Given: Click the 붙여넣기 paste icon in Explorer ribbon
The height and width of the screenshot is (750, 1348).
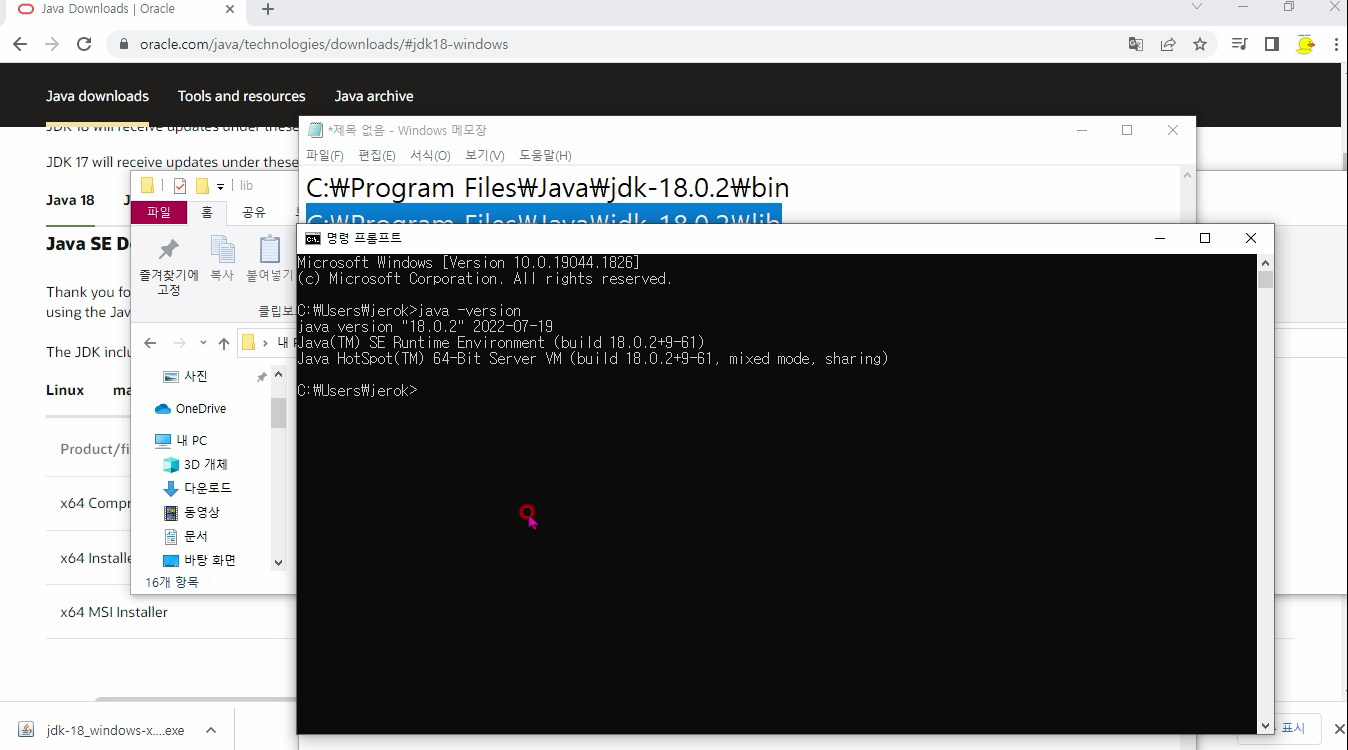Looking at the screenshot, I should tap(269, 249).
